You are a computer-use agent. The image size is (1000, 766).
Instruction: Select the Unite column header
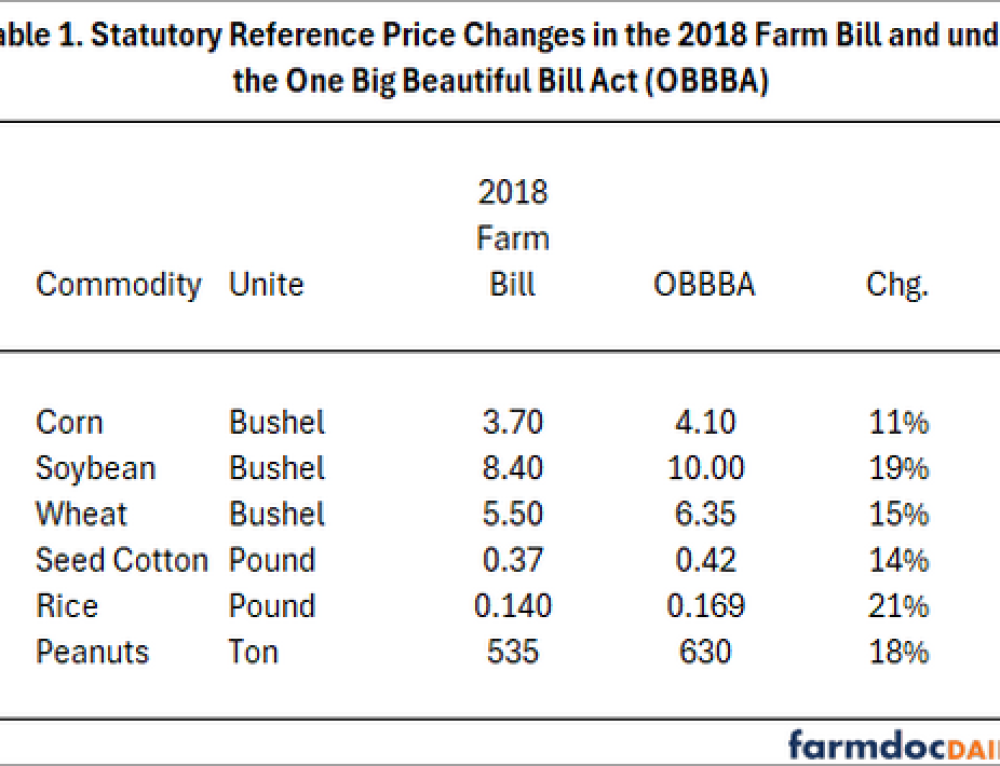[266, 285]
